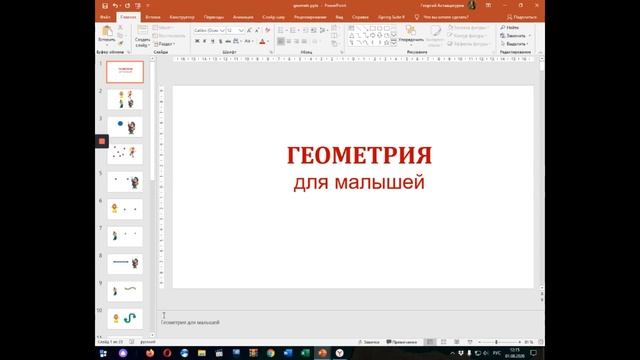The height and width of the screenshot is (360, 640).
Task: Click the ГЕОМЕТРИЯ title text on slide
Action: point(359,156)
